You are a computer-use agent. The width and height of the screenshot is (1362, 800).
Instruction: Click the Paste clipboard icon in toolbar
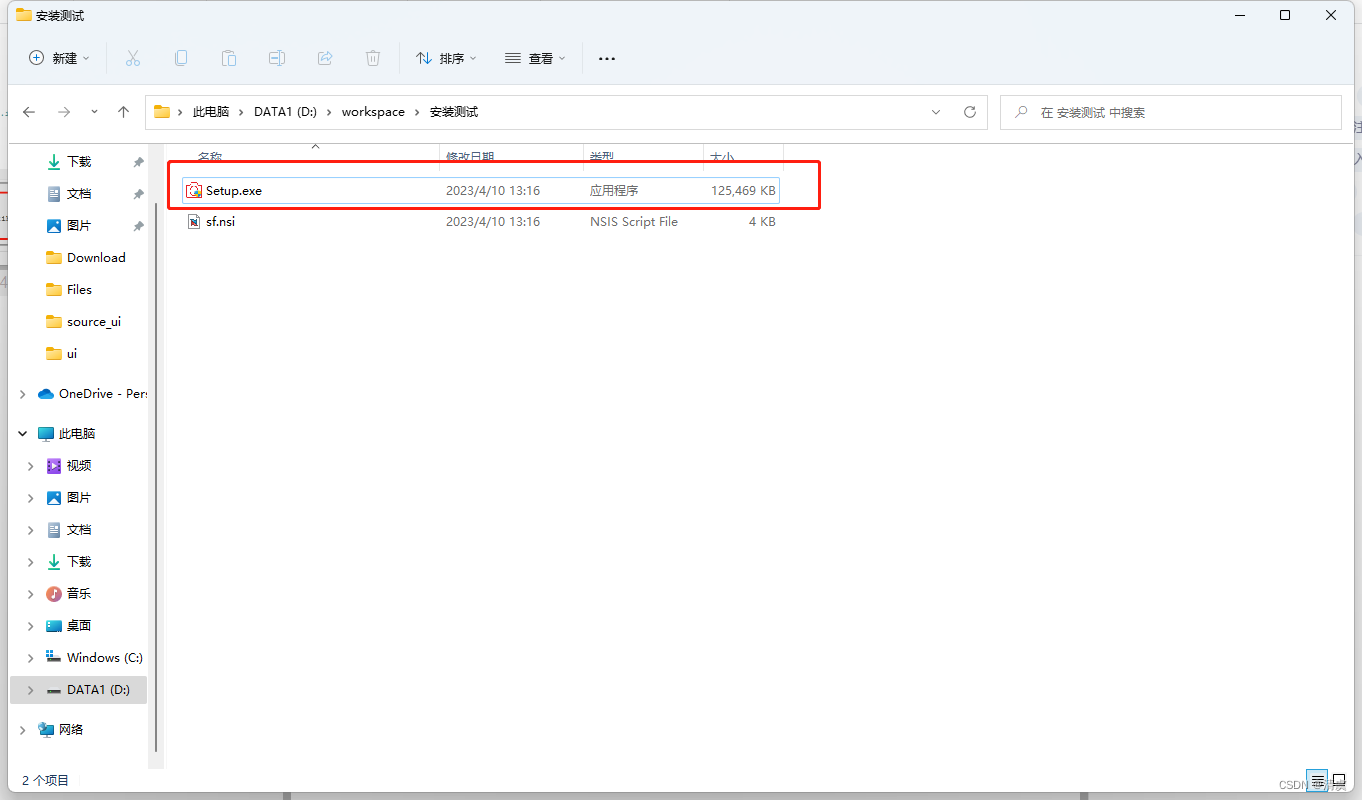coord(229,58)
